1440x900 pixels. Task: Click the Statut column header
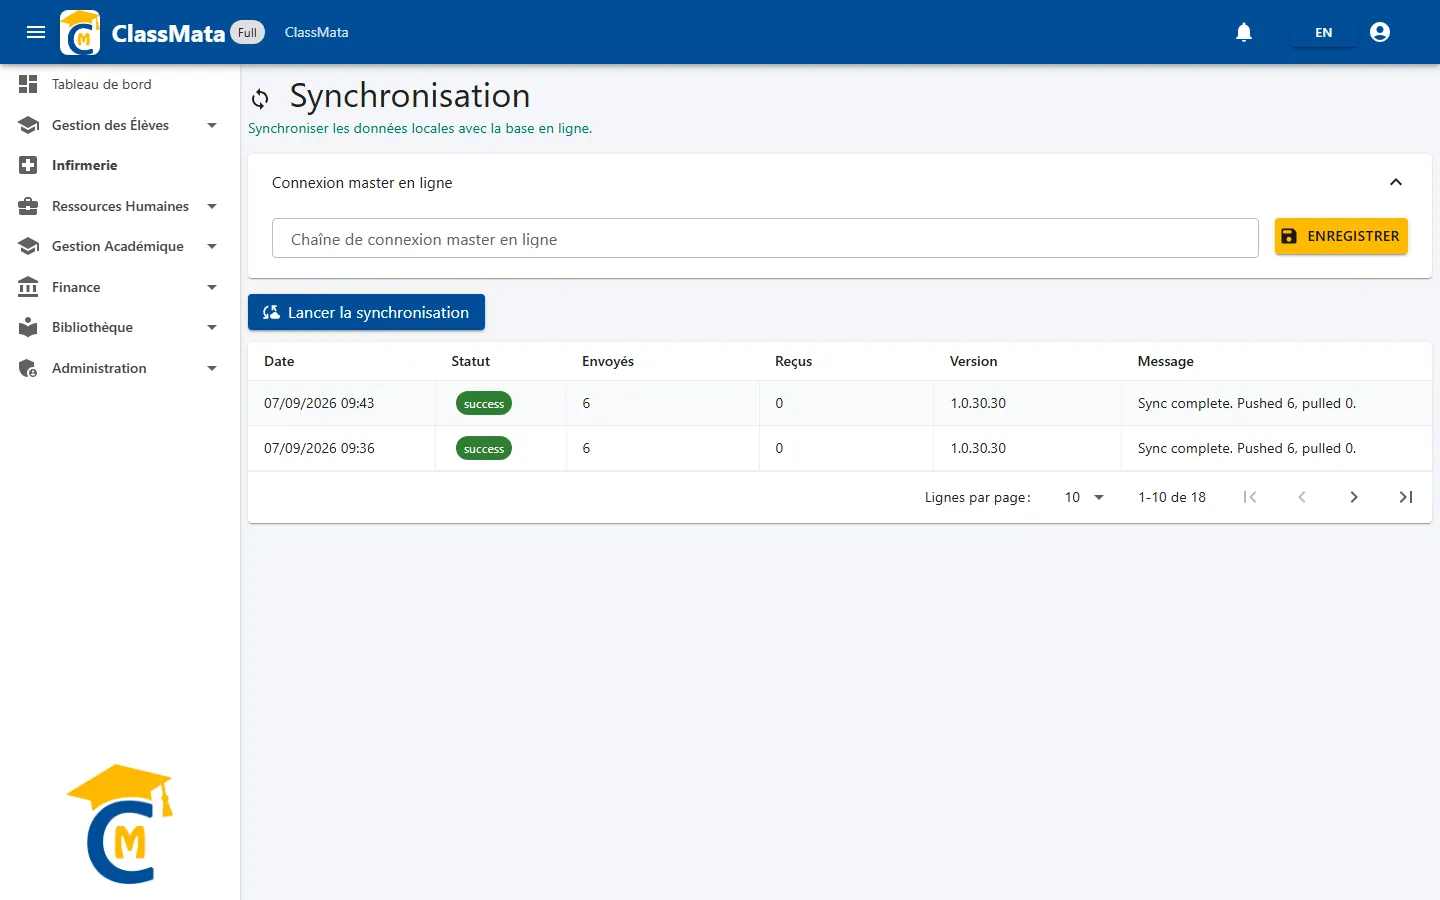pos(470,361)
